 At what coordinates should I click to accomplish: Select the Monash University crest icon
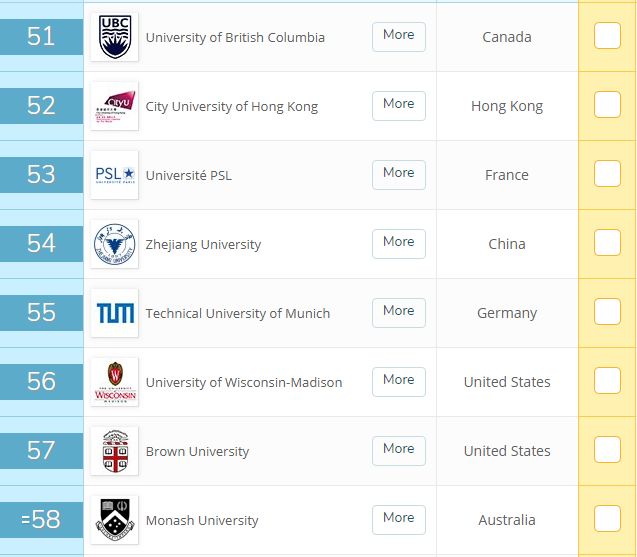pos(114,520)
